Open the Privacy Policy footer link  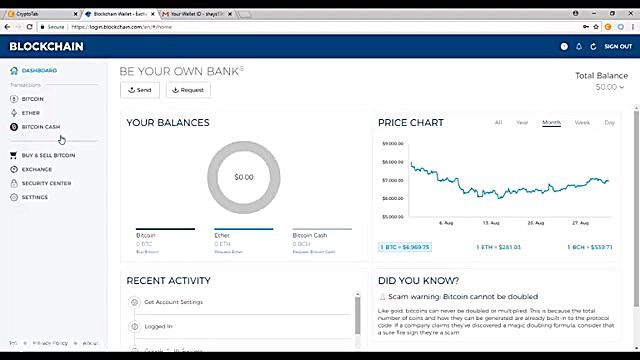point(50,343)
